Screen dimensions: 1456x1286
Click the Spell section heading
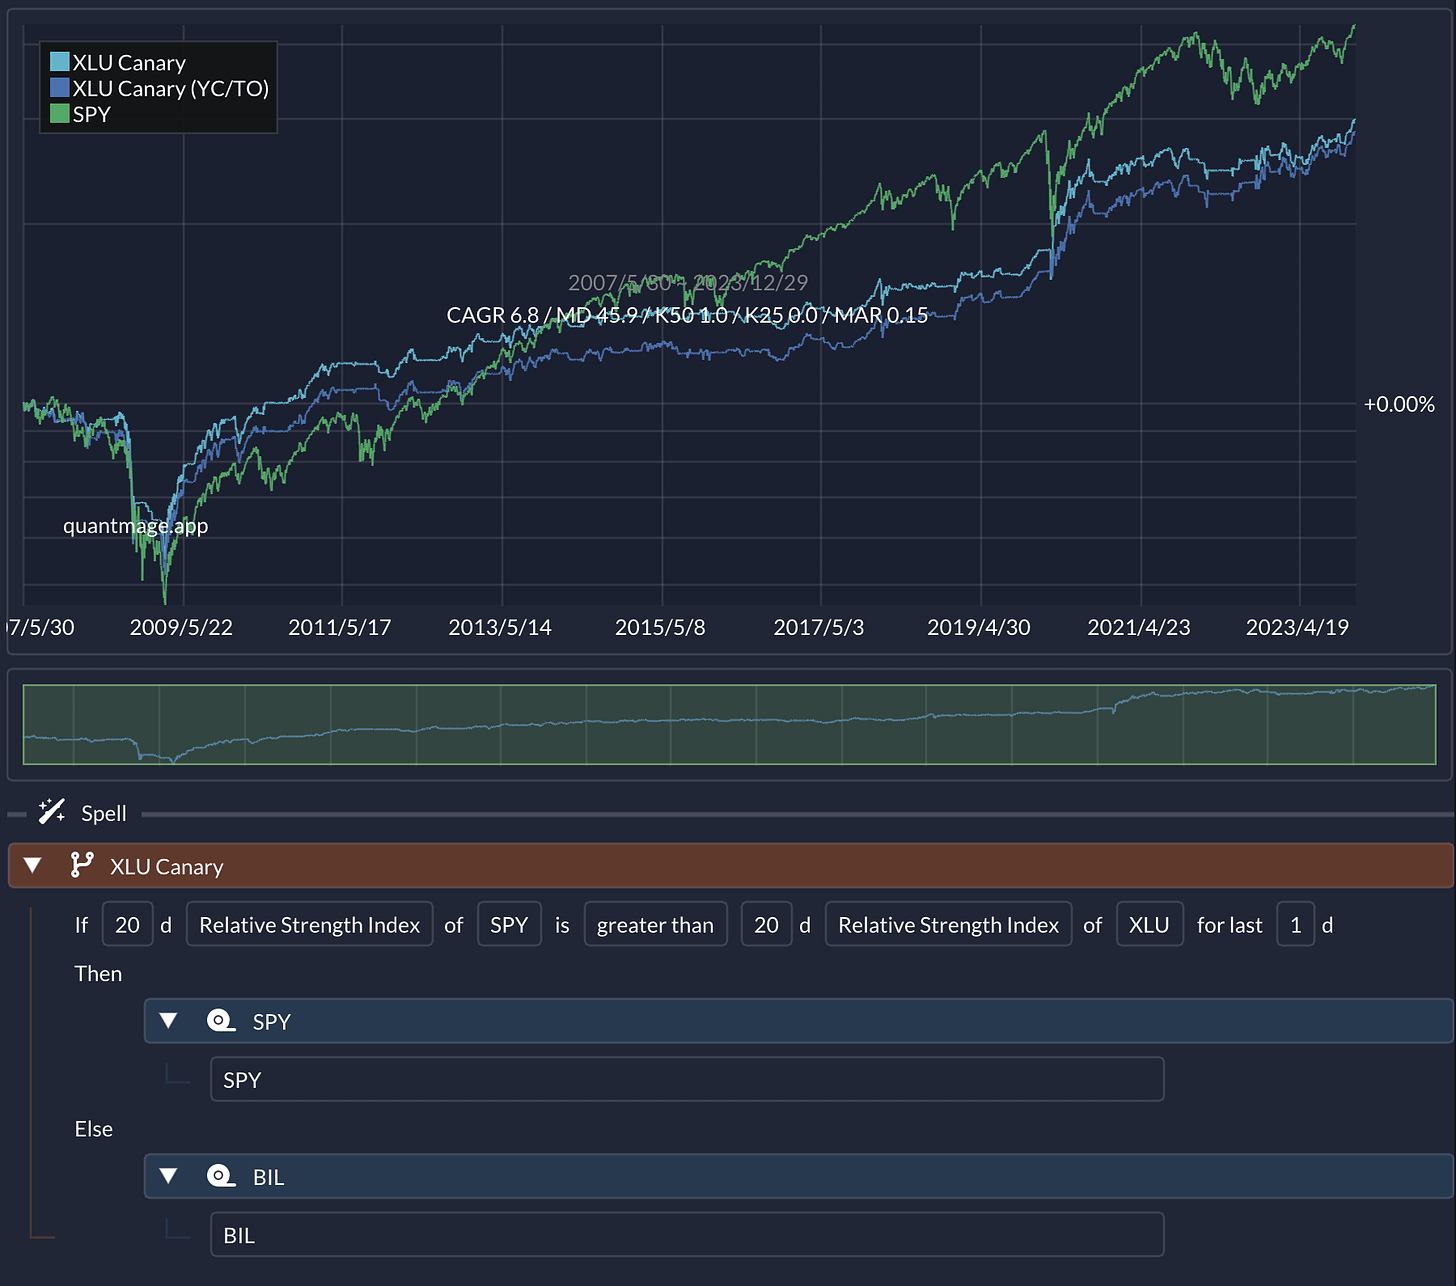coord(104,813)
